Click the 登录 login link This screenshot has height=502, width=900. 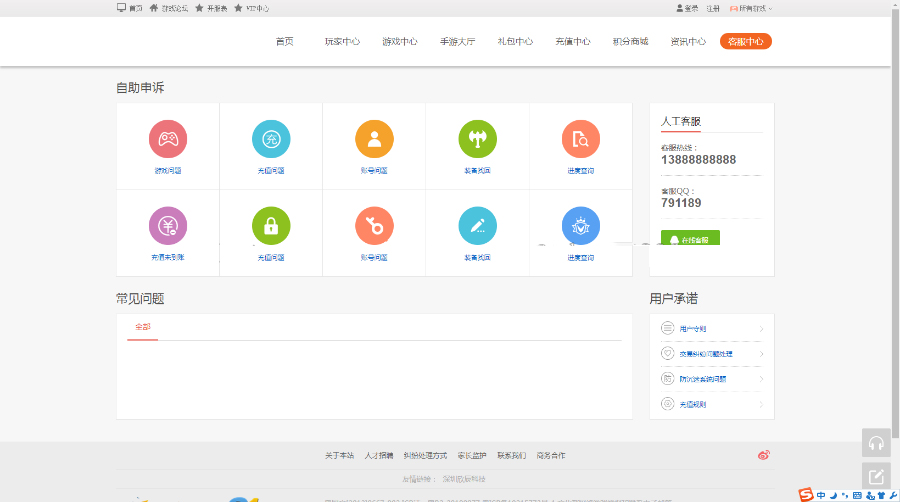[x=688, y=8]
